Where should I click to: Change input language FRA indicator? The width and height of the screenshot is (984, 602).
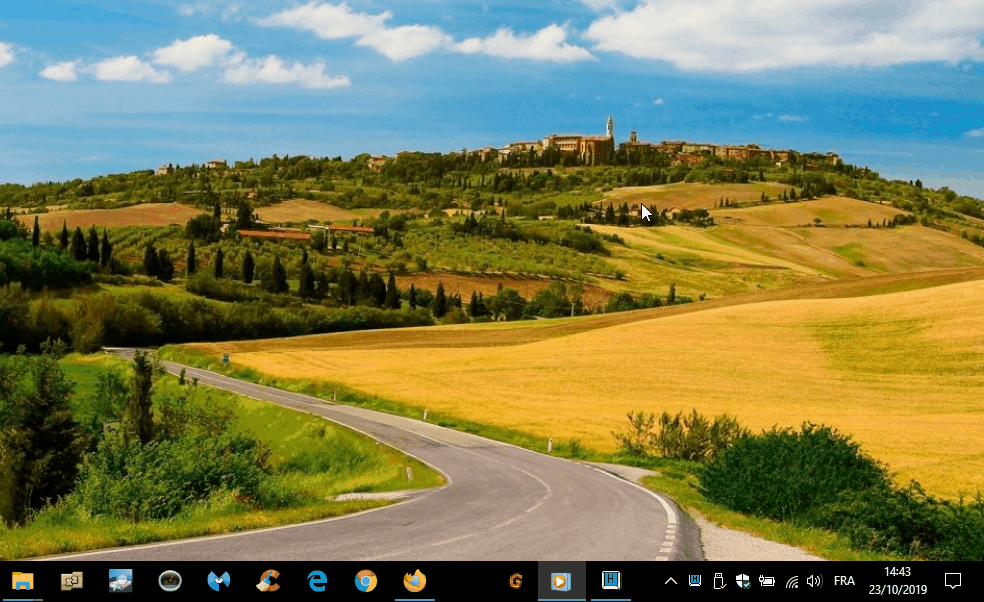844,581
